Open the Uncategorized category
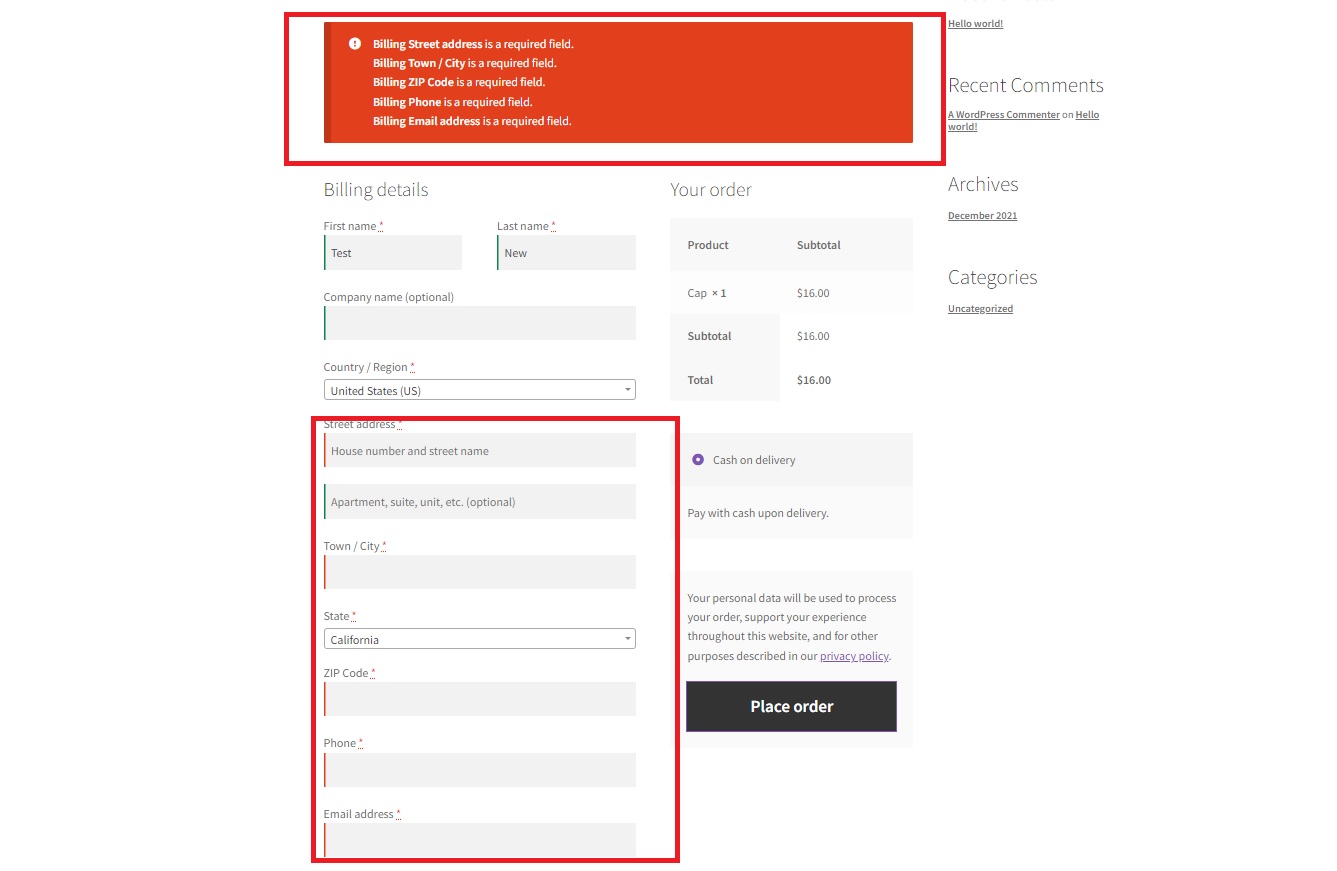The width and height of the screenshot is (1337, 871). pos(980,308)
